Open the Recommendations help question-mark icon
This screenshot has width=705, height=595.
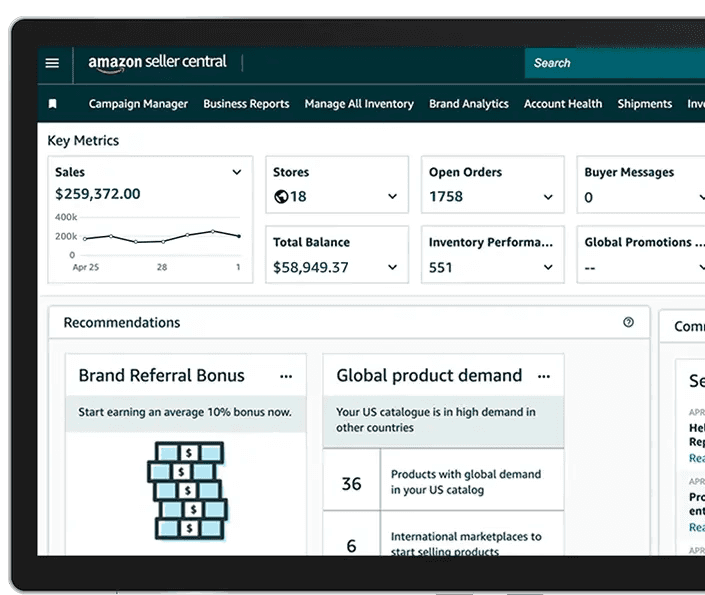(x=628, y=322)
